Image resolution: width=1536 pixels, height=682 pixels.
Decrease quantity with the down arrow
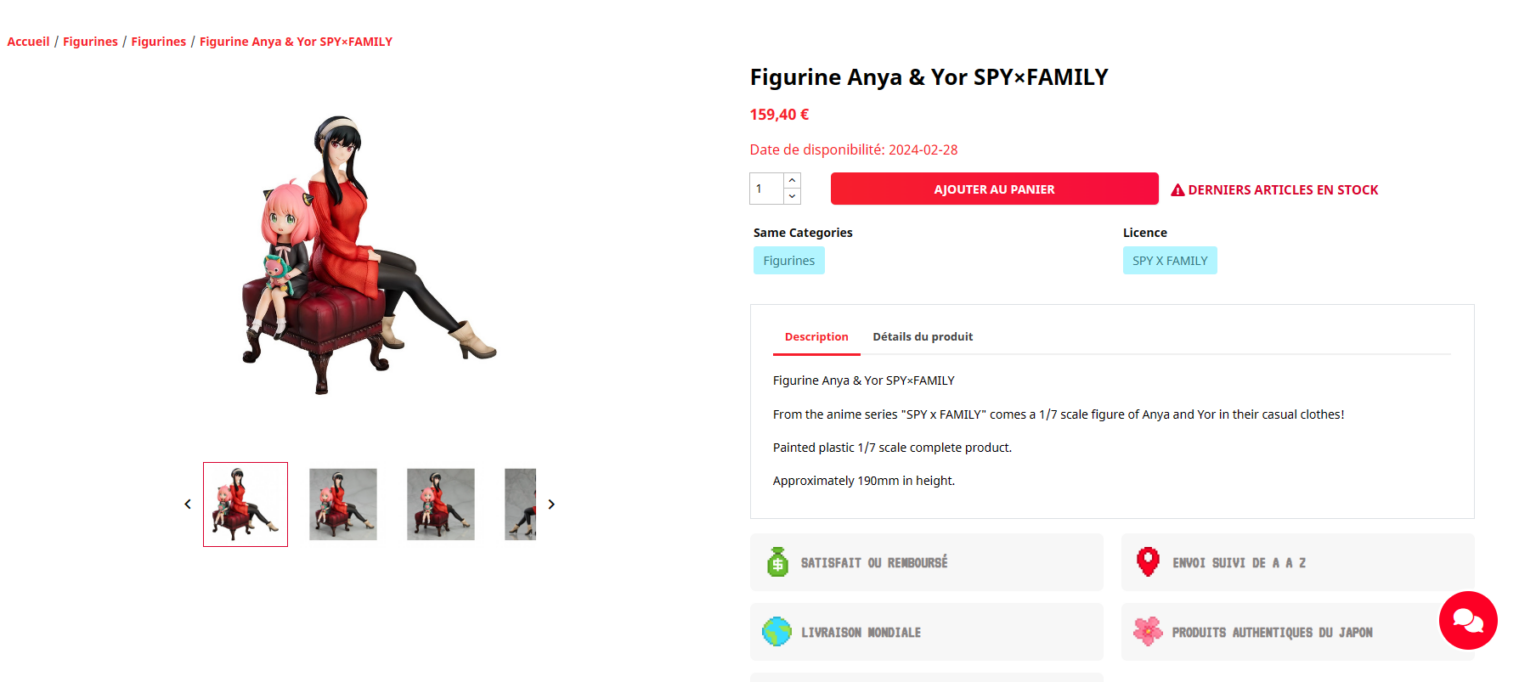pyautogui.click(x=792, y=196)
